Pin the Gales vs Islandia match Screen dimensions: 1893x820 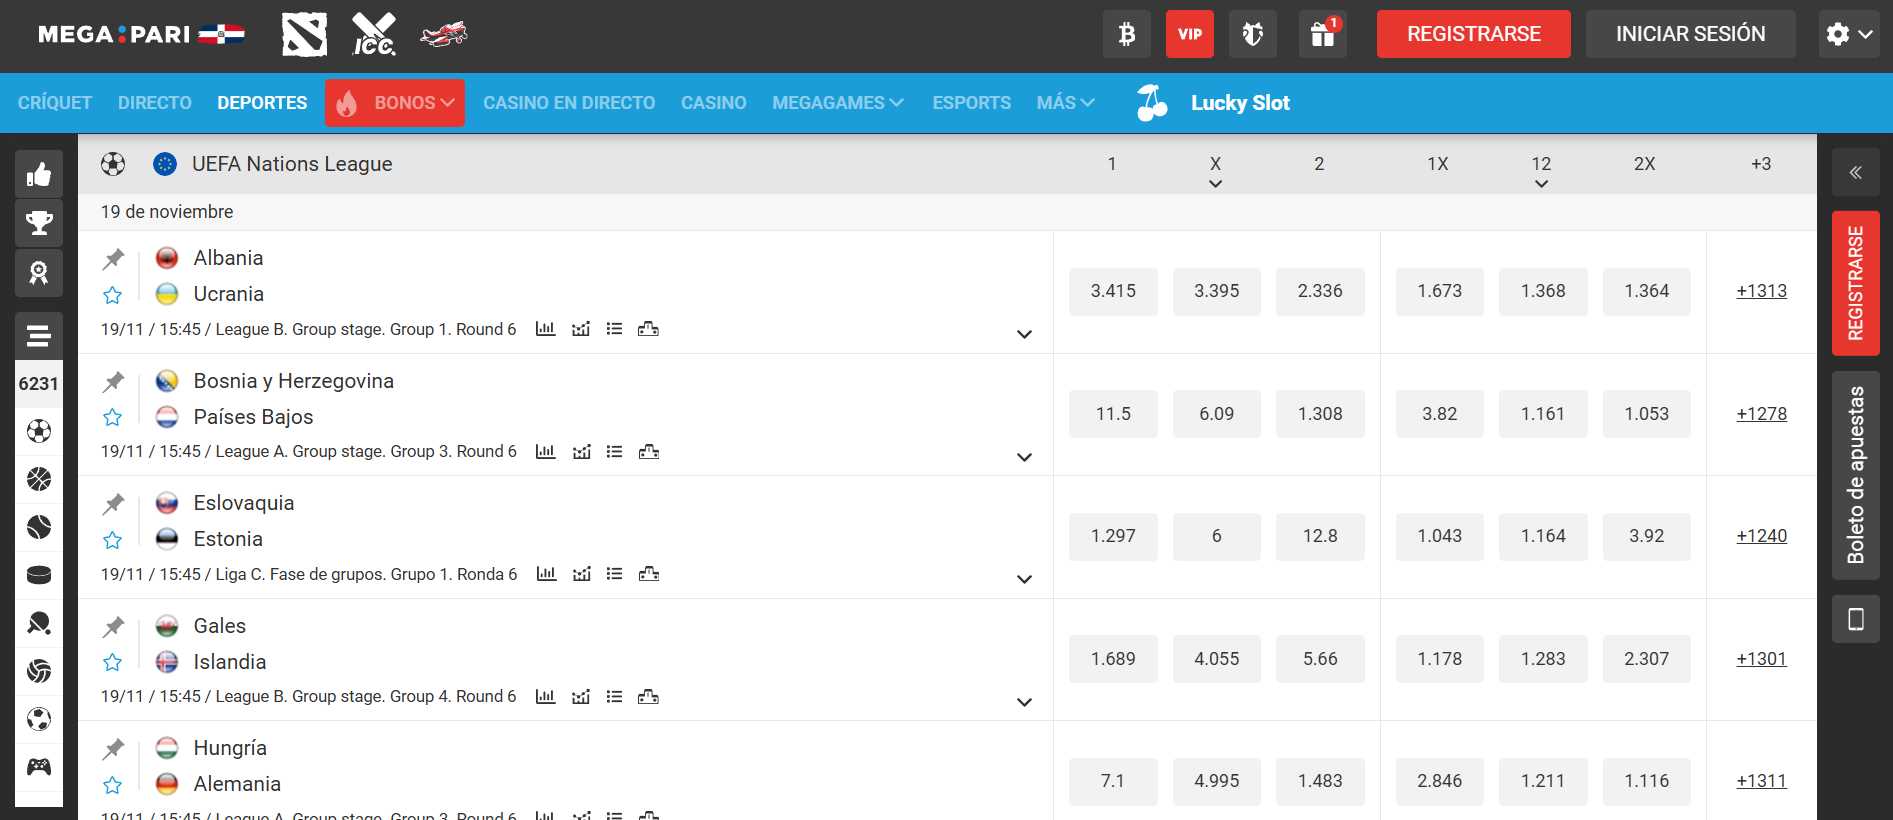click(x=113, y=627)
